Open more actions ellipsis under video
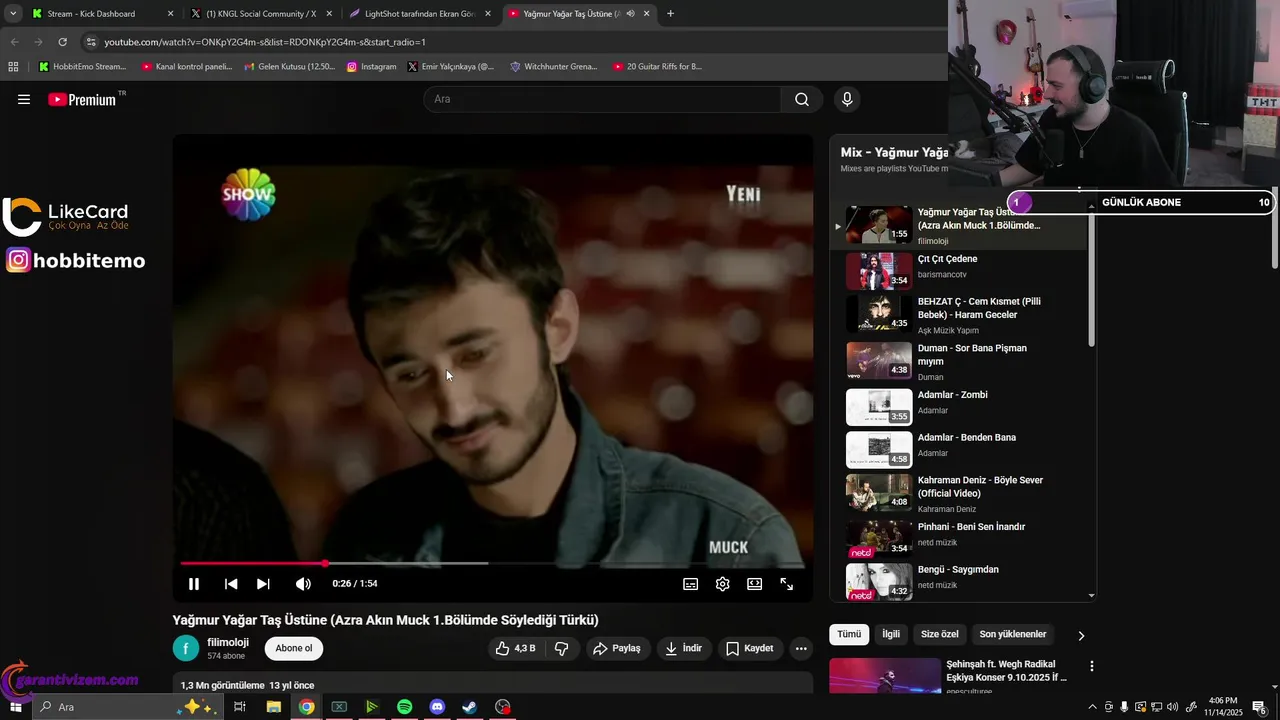This screenshot has width=1280, height=720. click(801, 648)
